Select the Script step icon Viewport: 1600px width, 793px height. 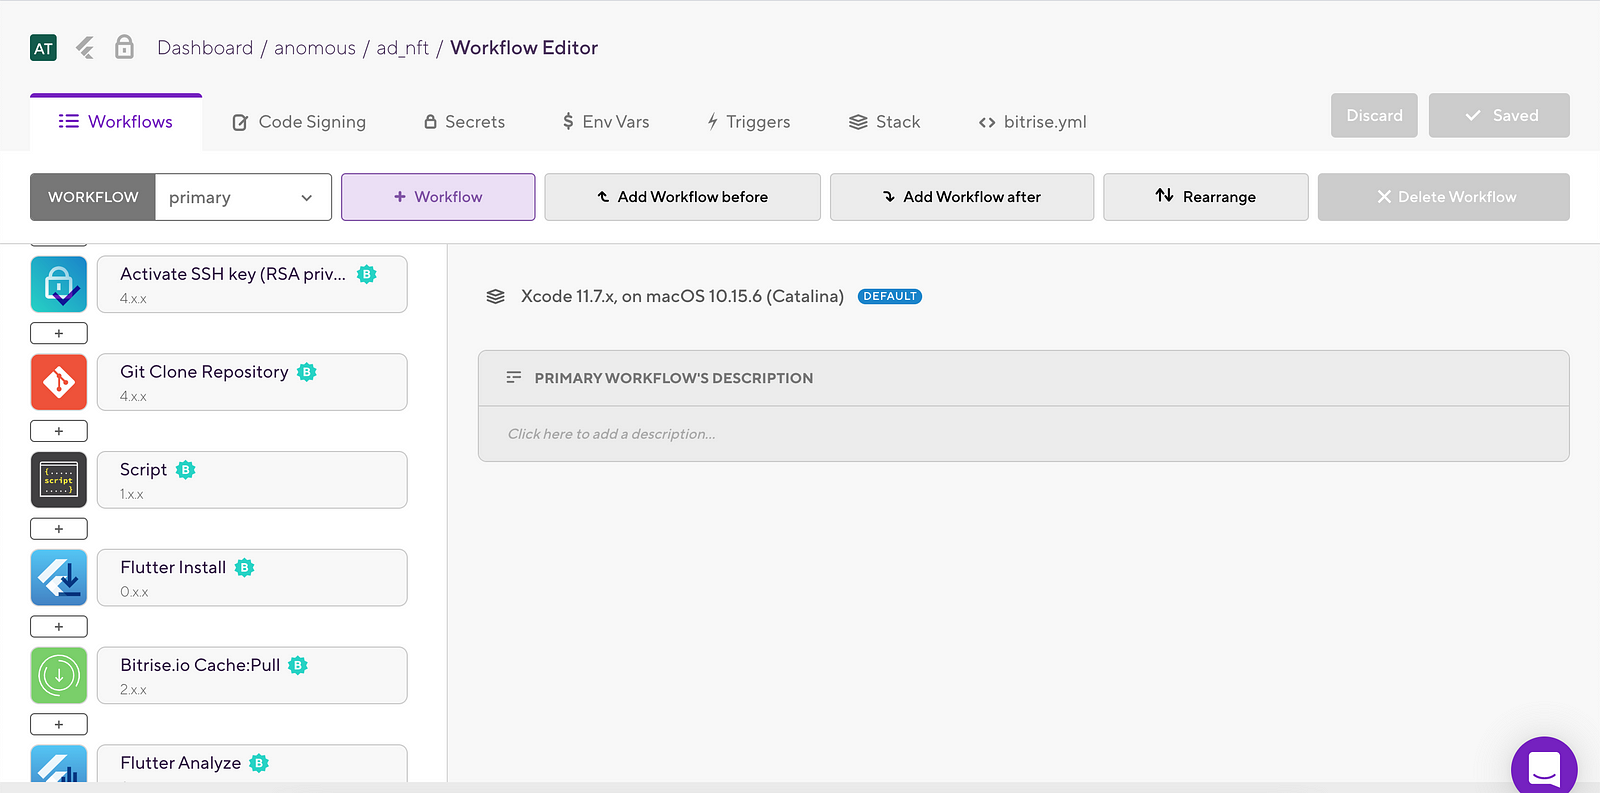59,480
